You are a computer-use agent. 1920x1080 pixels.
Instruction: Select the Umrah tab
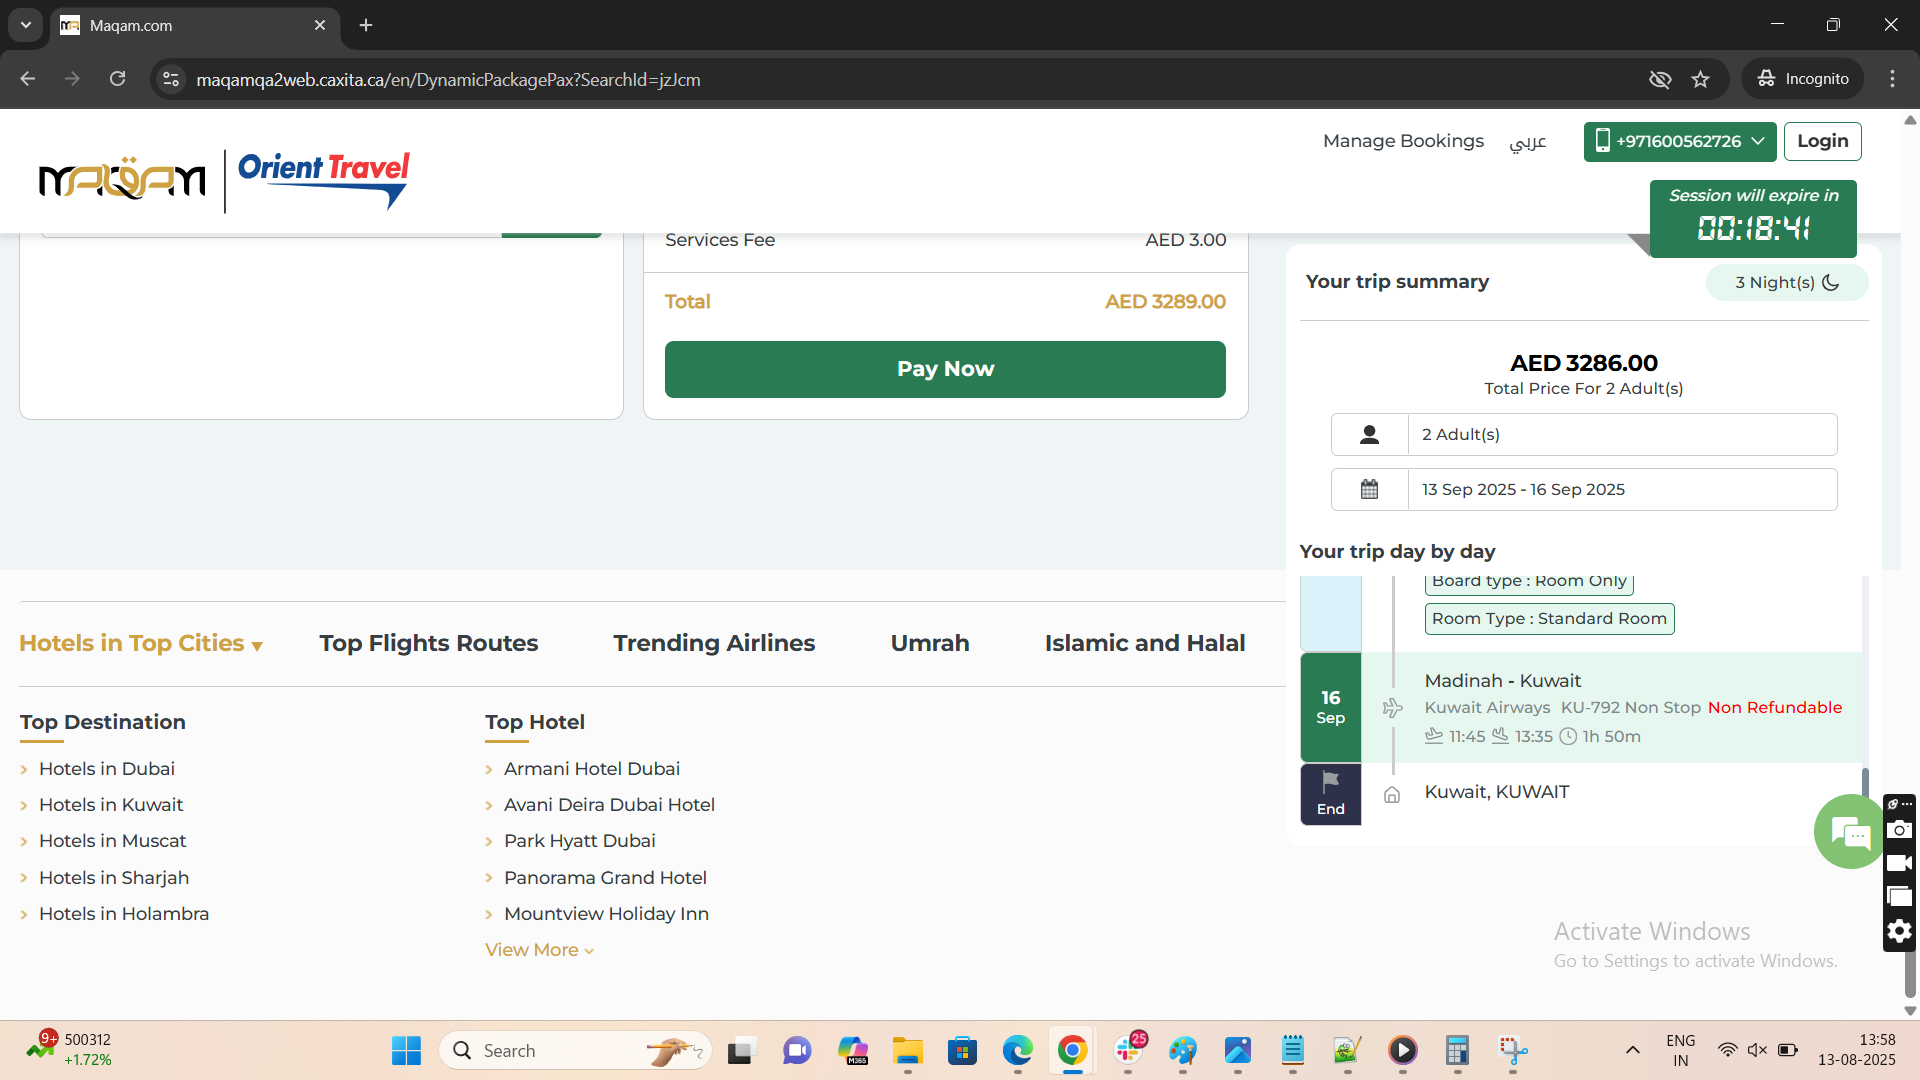tap(929, 643)
